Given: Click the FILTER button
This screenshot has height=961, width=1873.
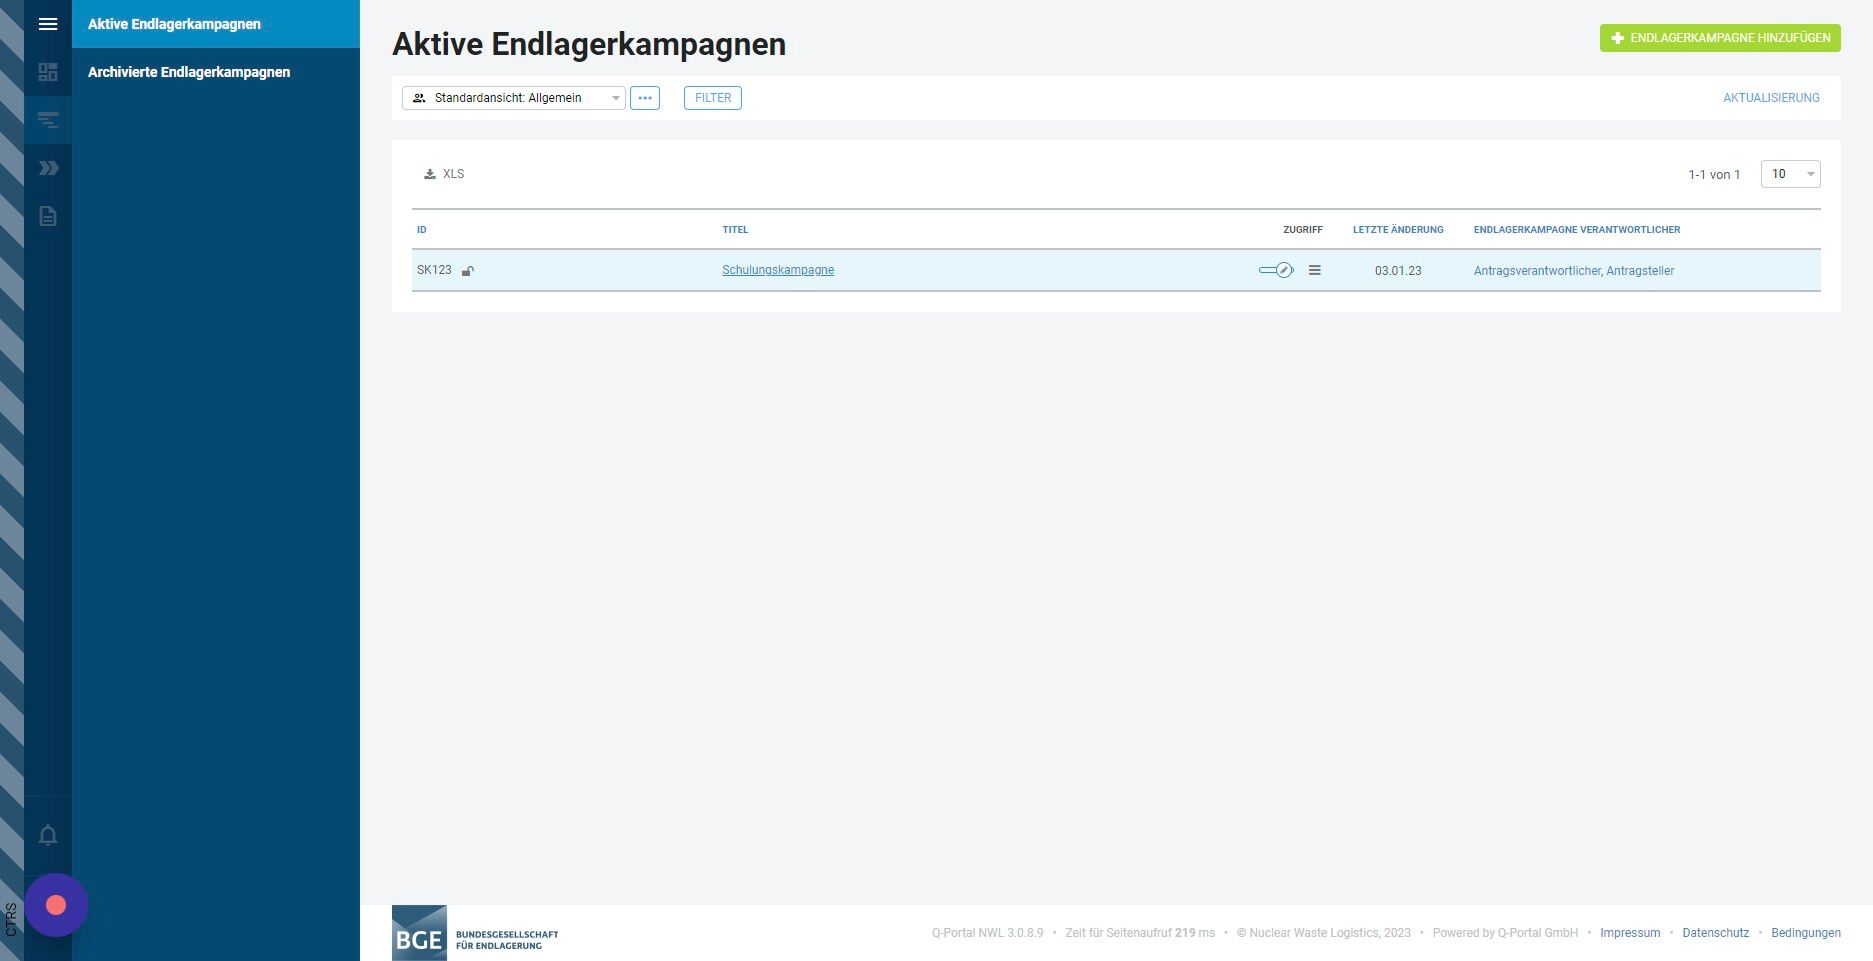Looking at the screenshot, I should click(x=713, y=98).
